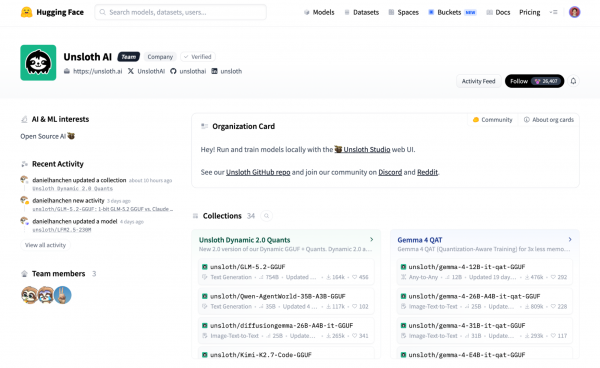Open Gemma 4 QAT collection title

pyautogui.click(x=420, y=240)
